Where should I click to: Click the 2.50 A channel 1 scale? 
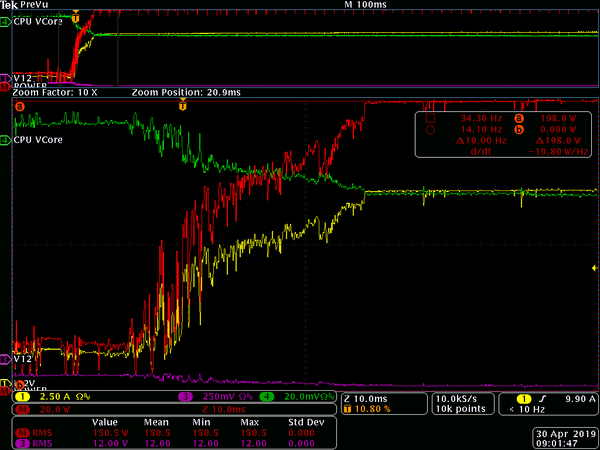pos(55,397)
